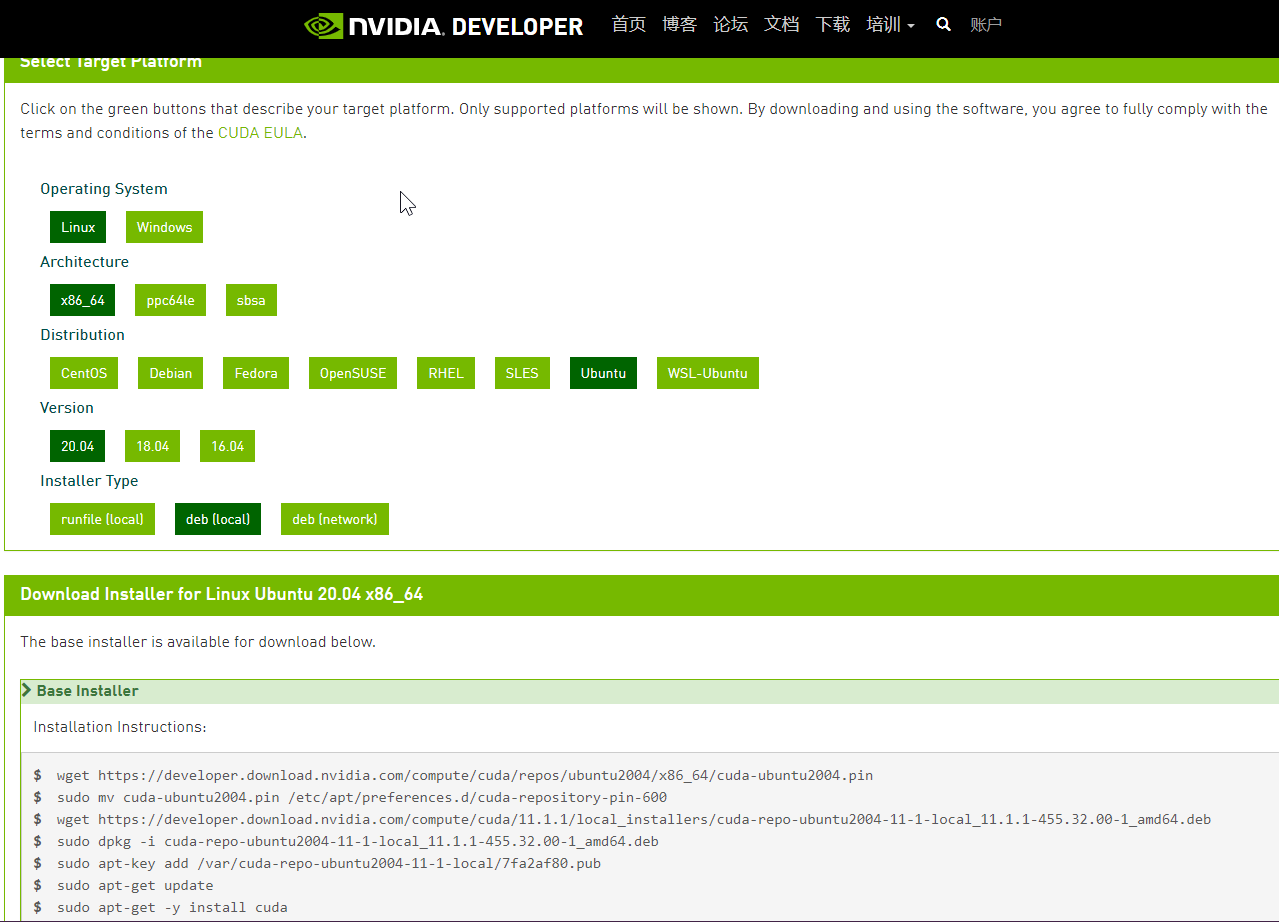The image size is (1279, 922).
Task: Click the sudo dpkg -i command line
Action: (358, 841)
